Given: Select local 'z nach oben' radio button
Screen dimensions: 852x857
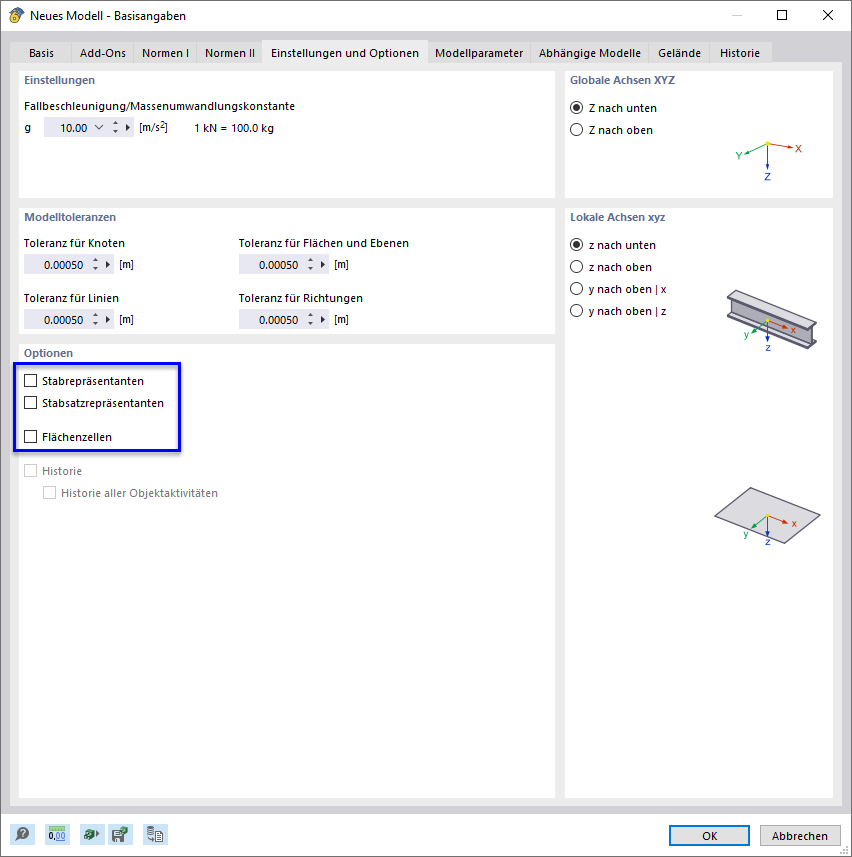Looking at the screenshot, I should [x=577, y=267].
